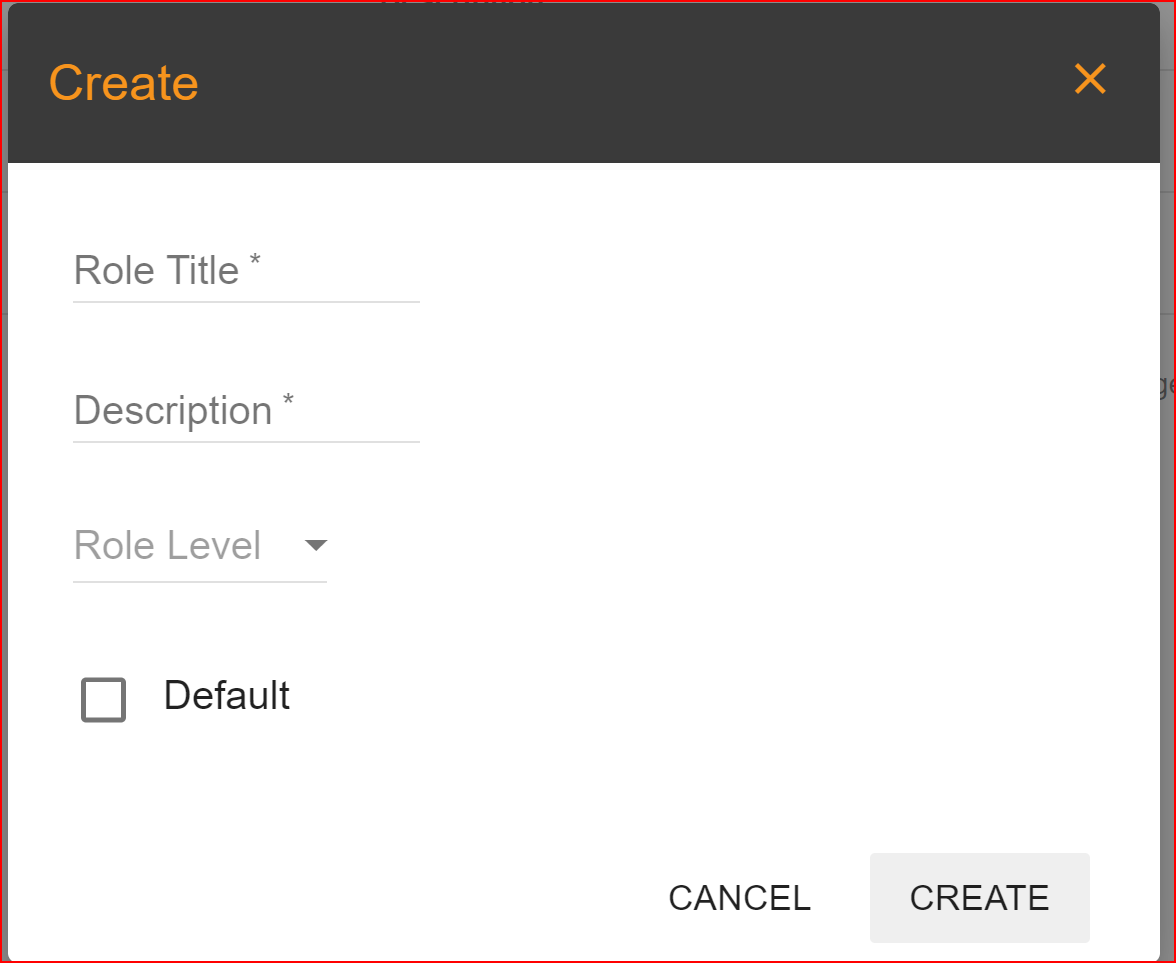
Task: Place cursor in the required Role Title field
Action: [245, 275]
